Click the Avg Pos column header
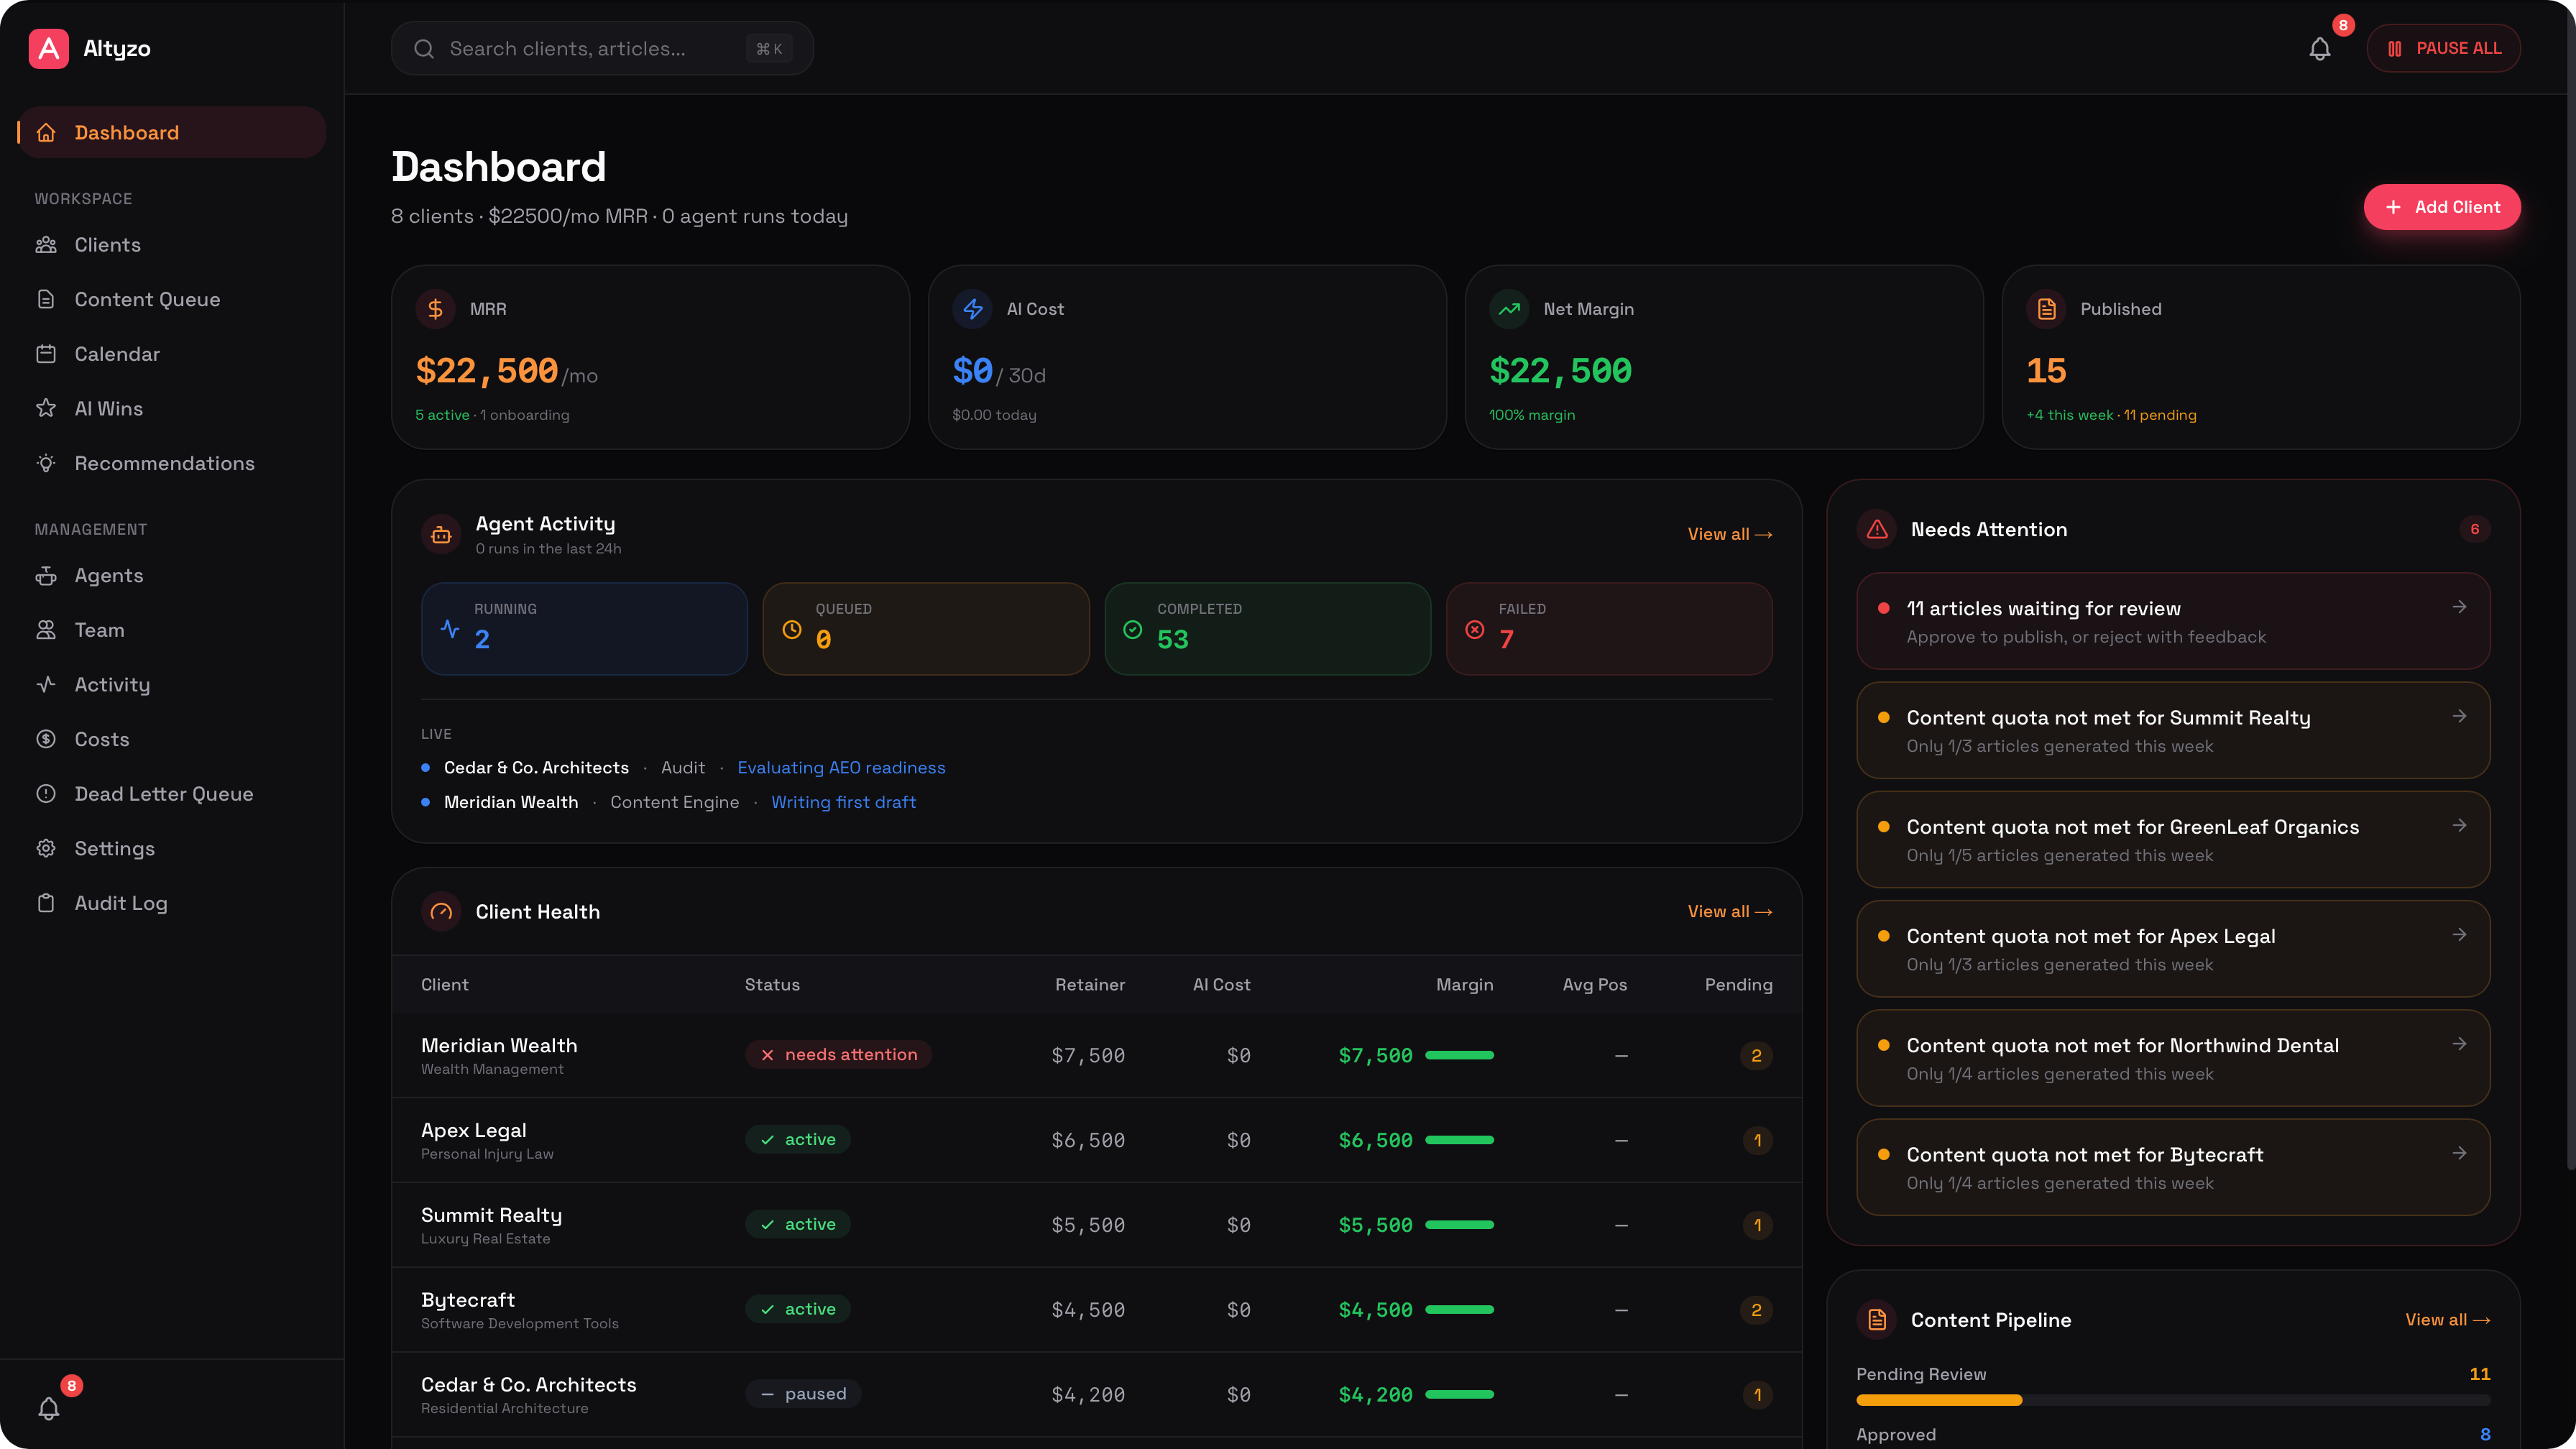Viewport: 2576px width, 1449px height. pos(1594,984)
